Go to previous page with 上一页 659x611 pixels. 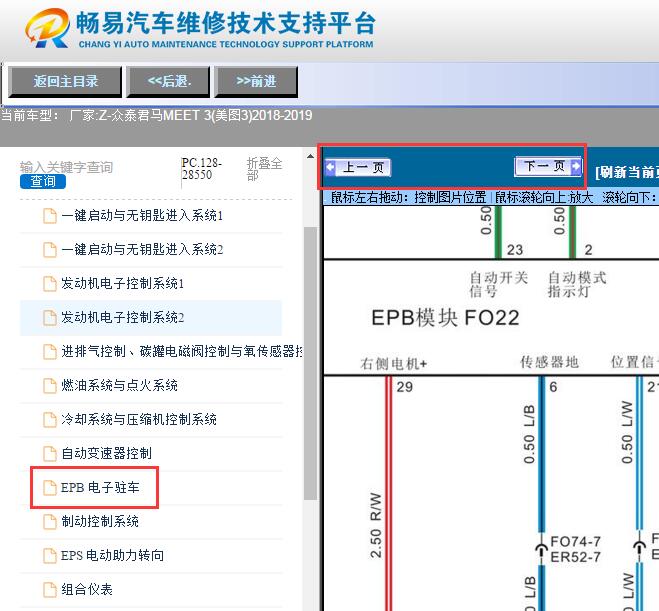pos(358,167)
